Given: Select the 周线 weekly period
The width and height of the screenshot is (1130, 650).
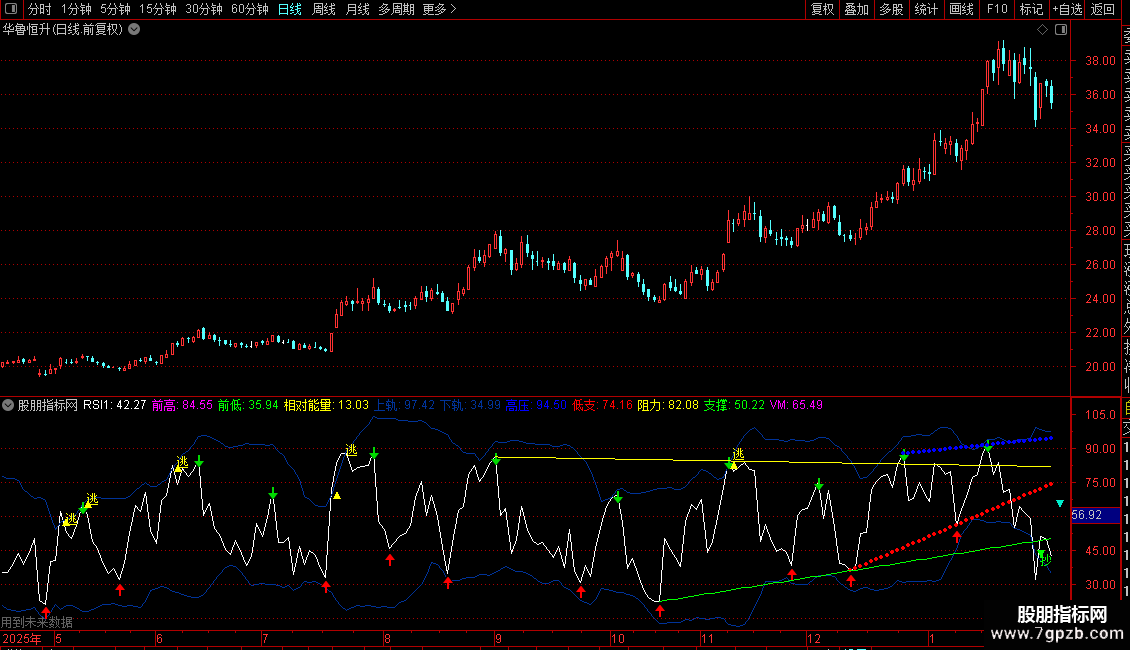Looking at the screenshot, I should point(324,10).
